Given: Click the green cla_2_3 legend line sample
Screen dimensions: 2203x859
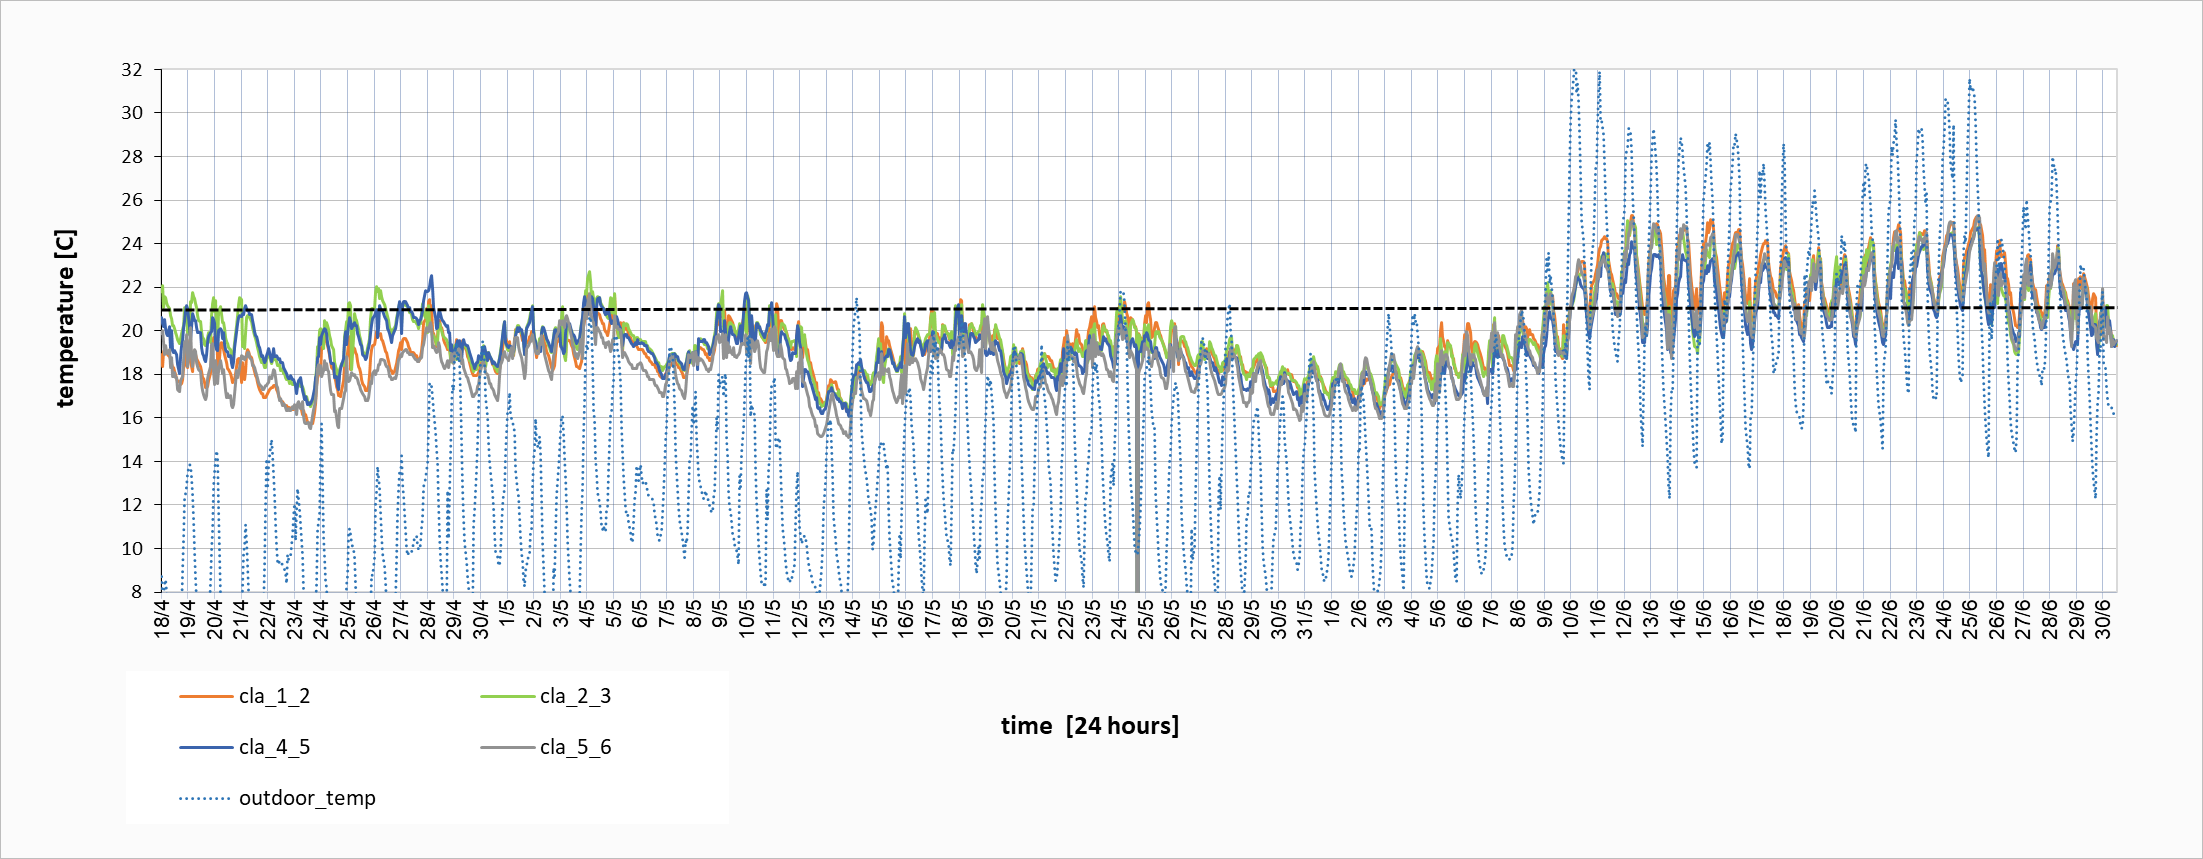Looking at the screenshot, I should click(x=507, y=696).
